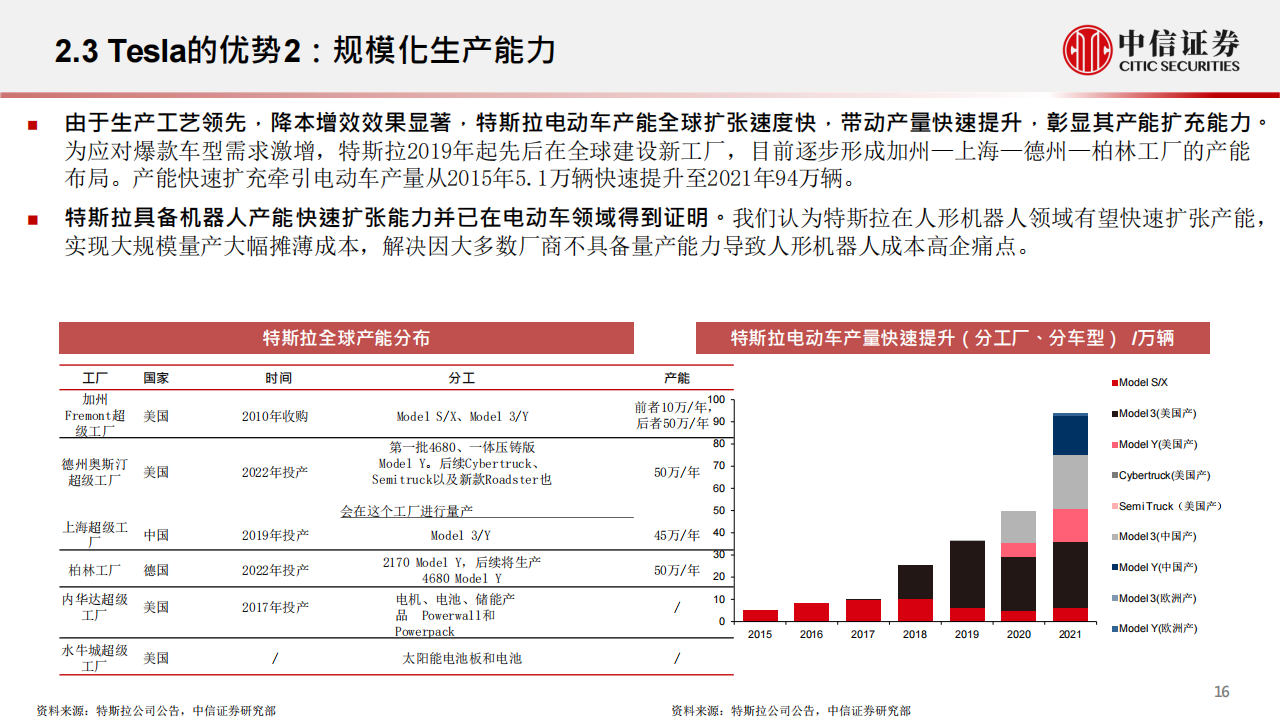
Task: Click the '2019年投产' time cell
Action: [x=275, y=535]
